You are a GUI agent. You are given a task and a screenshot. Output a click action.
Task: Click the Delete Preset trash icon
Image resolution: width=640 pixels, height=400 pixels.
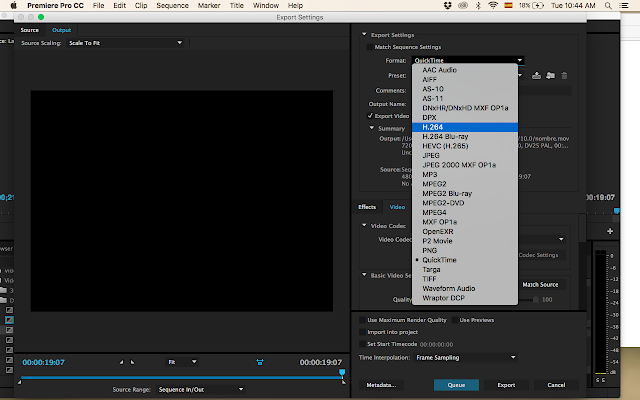pyautogui.click(x=564, y=76)
